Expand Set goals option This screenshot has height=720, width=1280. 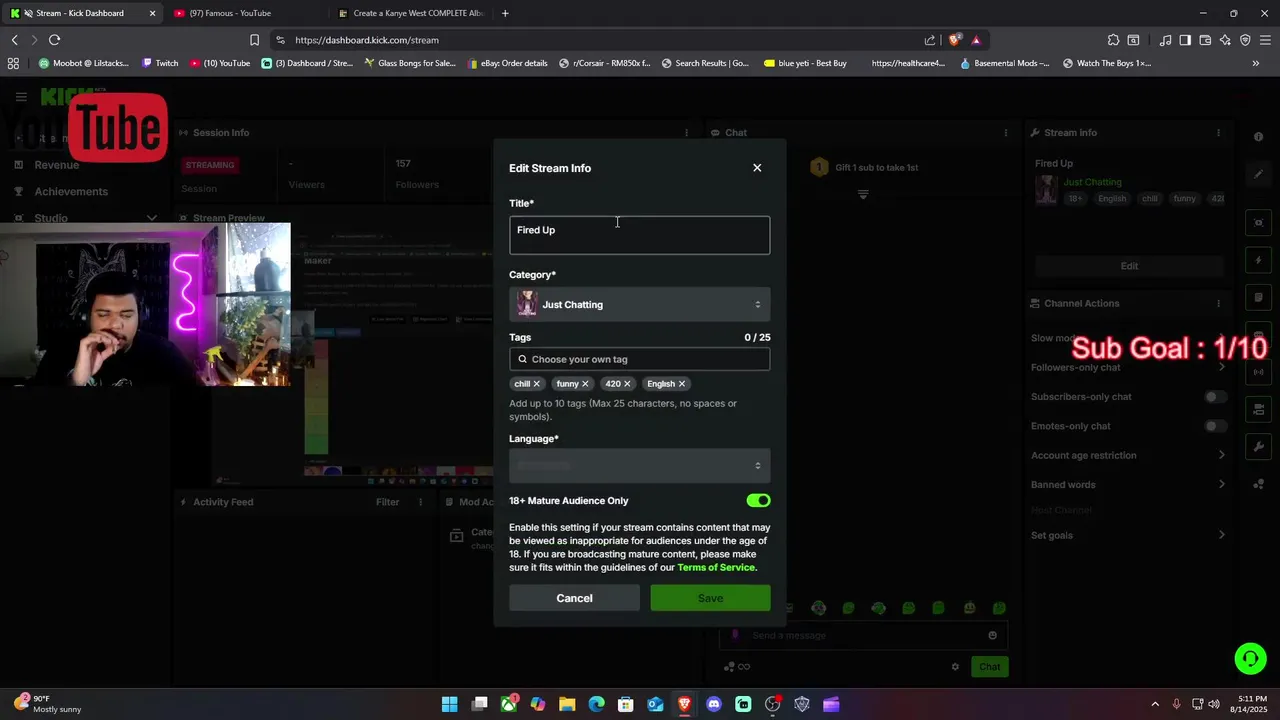[x=1221, y=535]
